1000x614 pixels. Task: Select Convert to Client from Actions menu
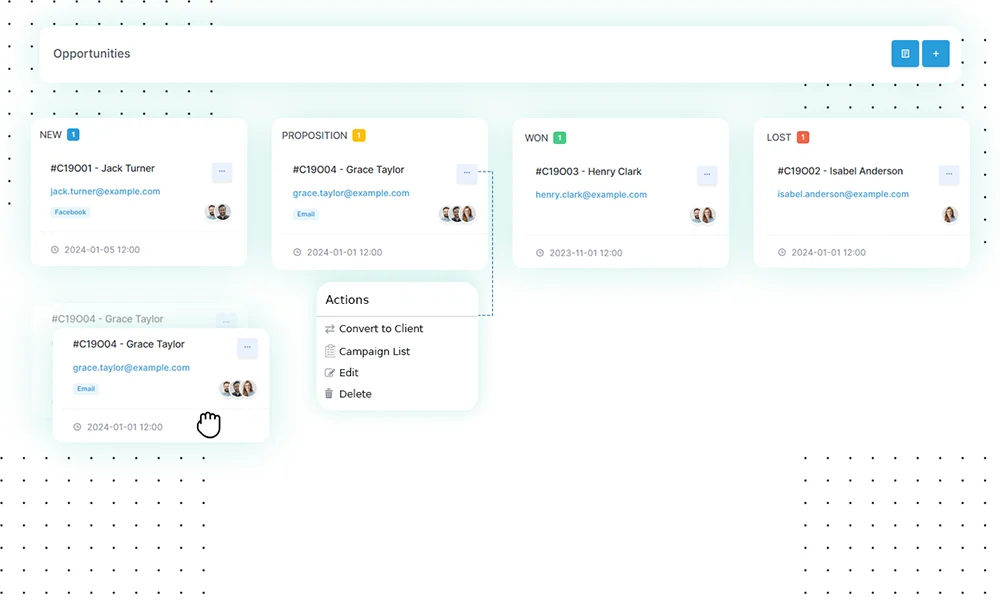(380, 329)
